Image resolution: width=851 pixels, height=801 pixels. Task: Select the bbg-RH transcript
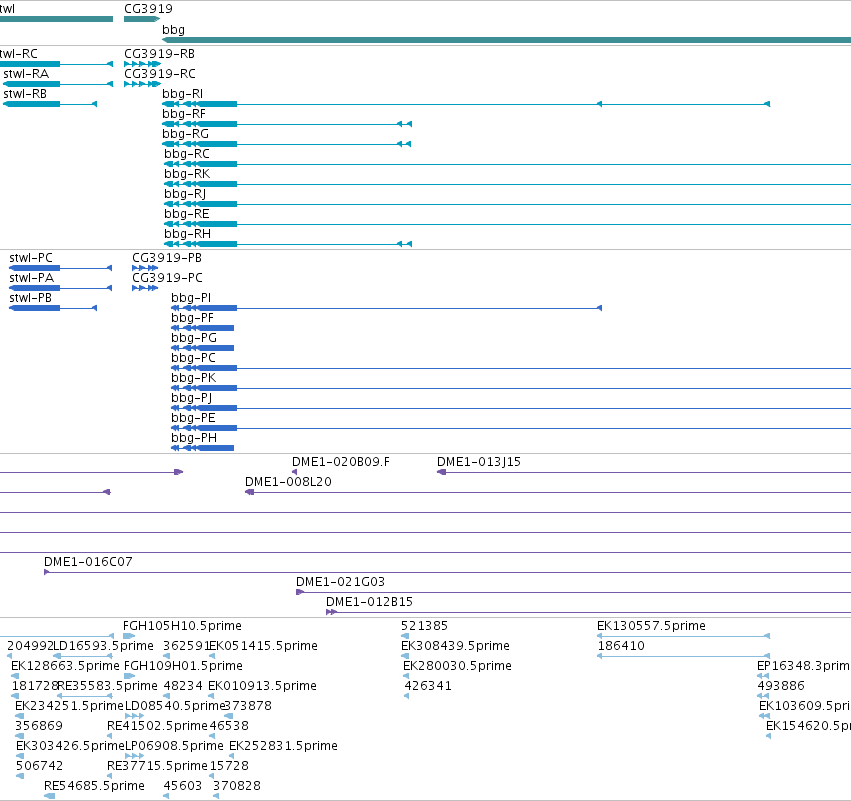point(288,244)
